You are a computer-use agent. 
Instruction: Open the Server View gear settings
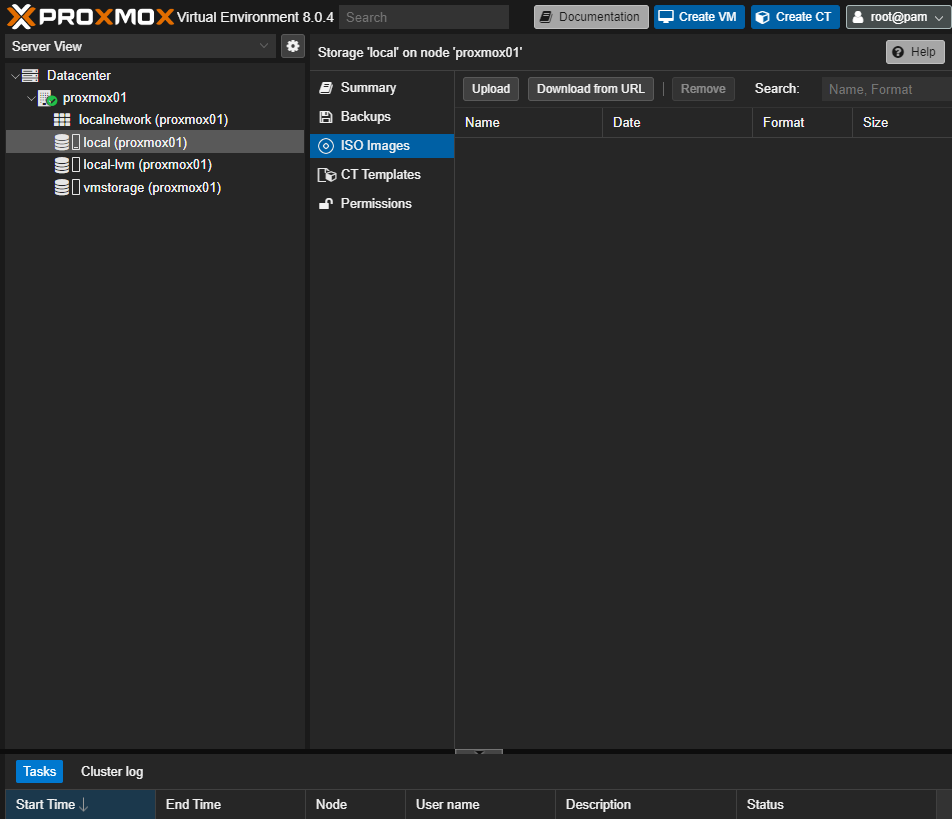pyautogui.click(x=293, y=46)
